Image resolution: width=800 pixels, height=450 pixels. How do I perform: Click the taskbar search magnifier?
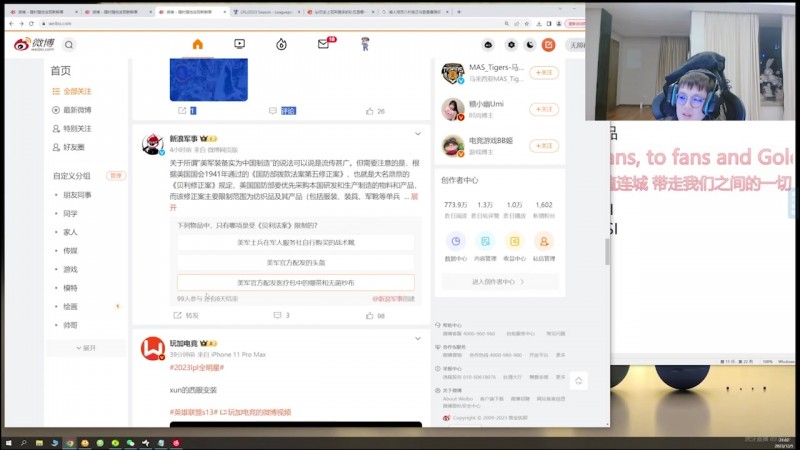(23, 443)
